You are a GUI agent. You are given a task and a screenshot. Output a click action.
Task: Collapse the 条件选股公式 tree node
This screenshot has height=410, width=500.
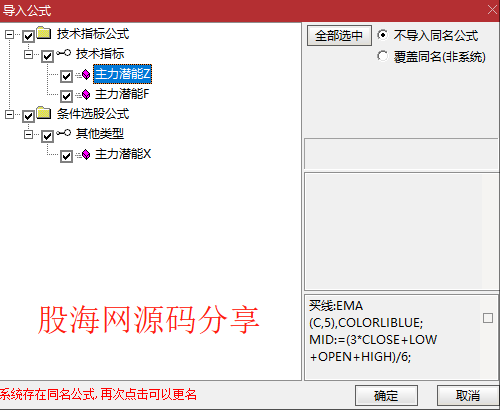click(10, 115)
